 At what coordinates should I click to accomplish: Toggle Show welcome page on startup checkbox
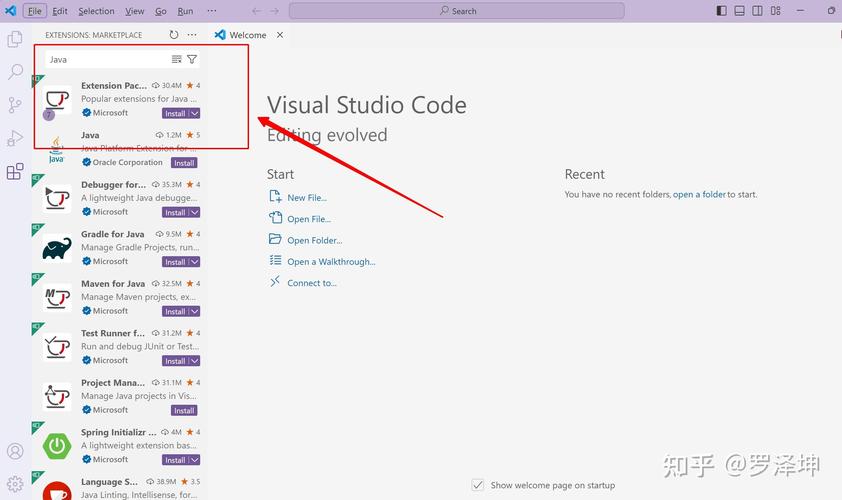point(478,485)
